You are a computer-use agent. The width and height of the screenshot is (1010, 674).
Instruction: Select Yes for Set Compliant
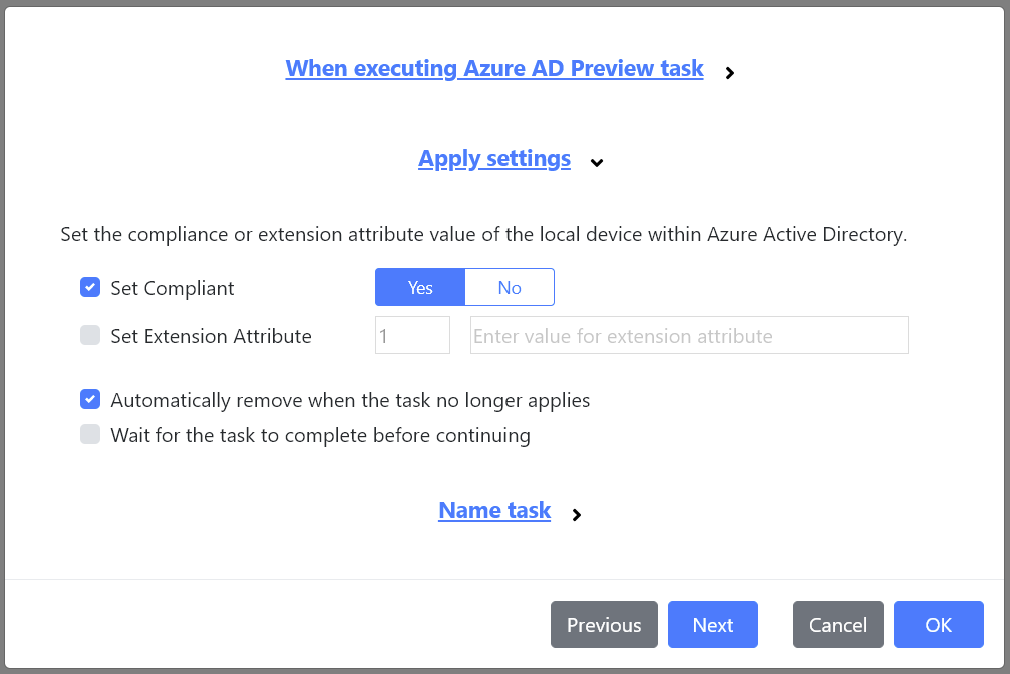click(x=420, y=287)
